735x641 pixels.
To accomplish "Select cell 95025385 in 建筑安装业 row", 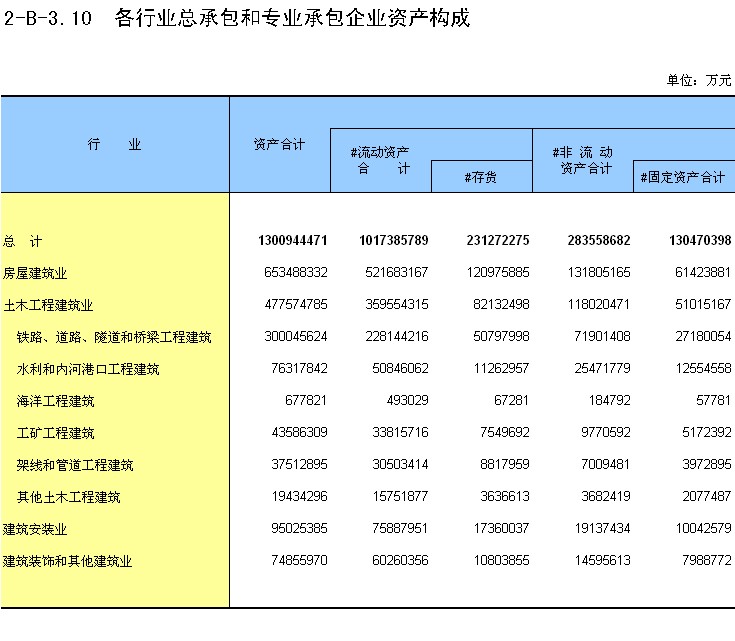I will (299, 528).
